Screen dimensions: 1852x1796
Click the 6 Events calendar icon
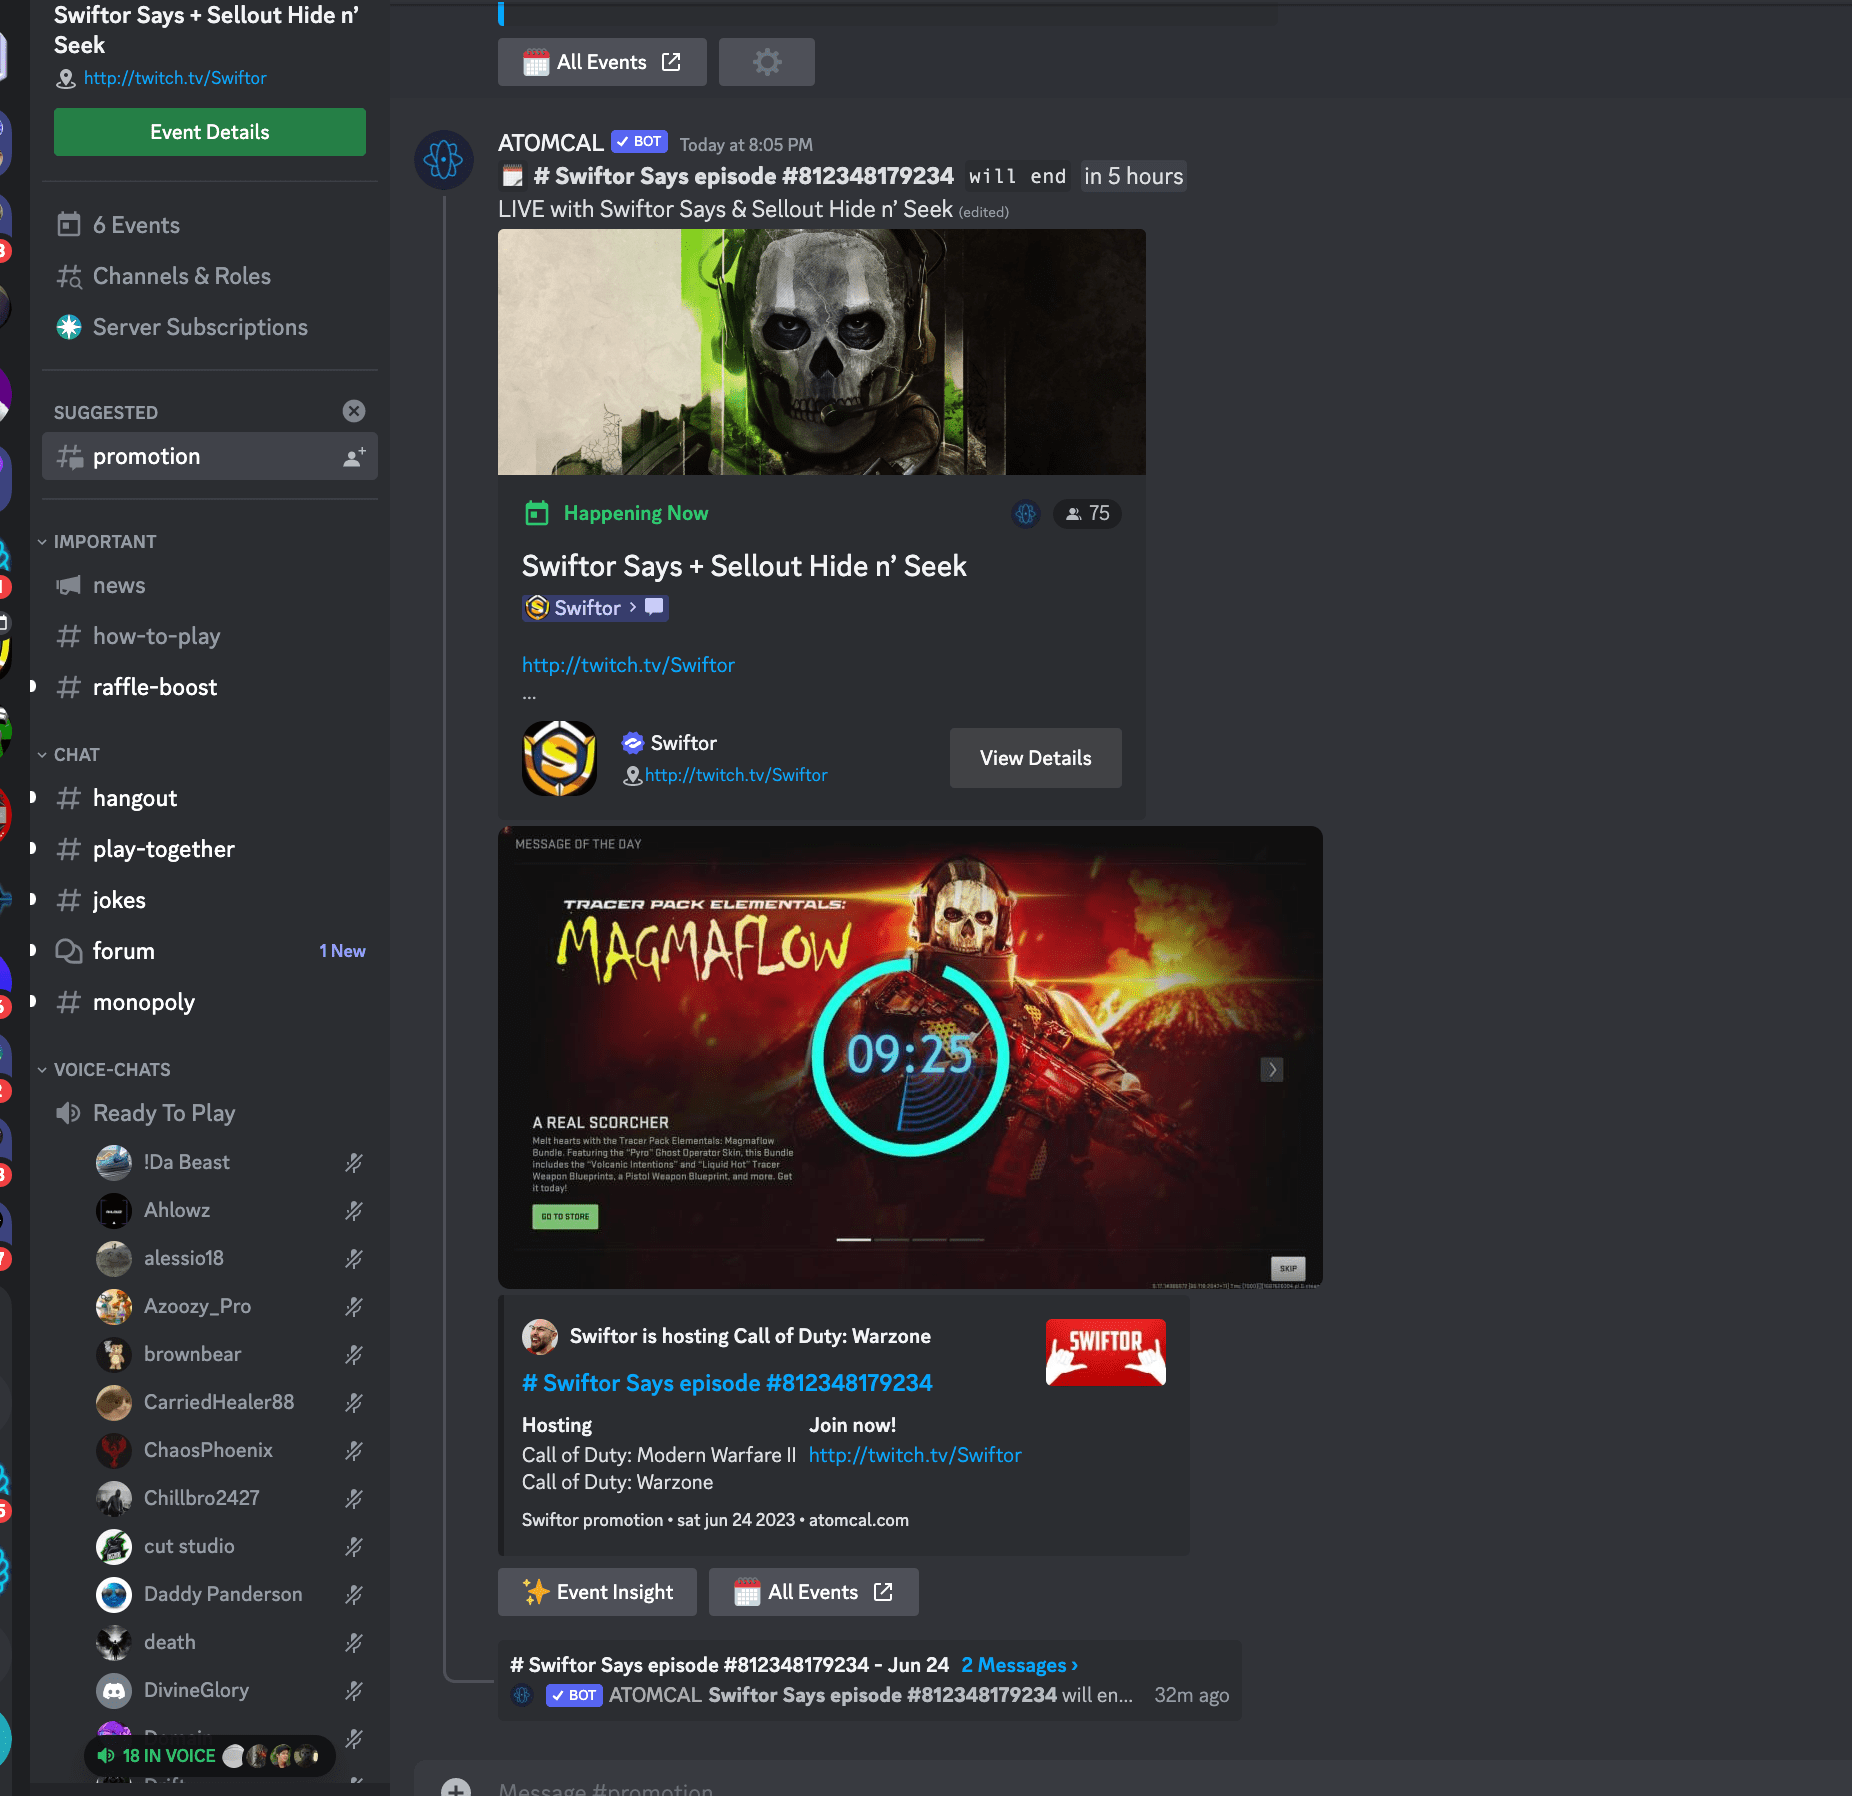coord(69,225)
